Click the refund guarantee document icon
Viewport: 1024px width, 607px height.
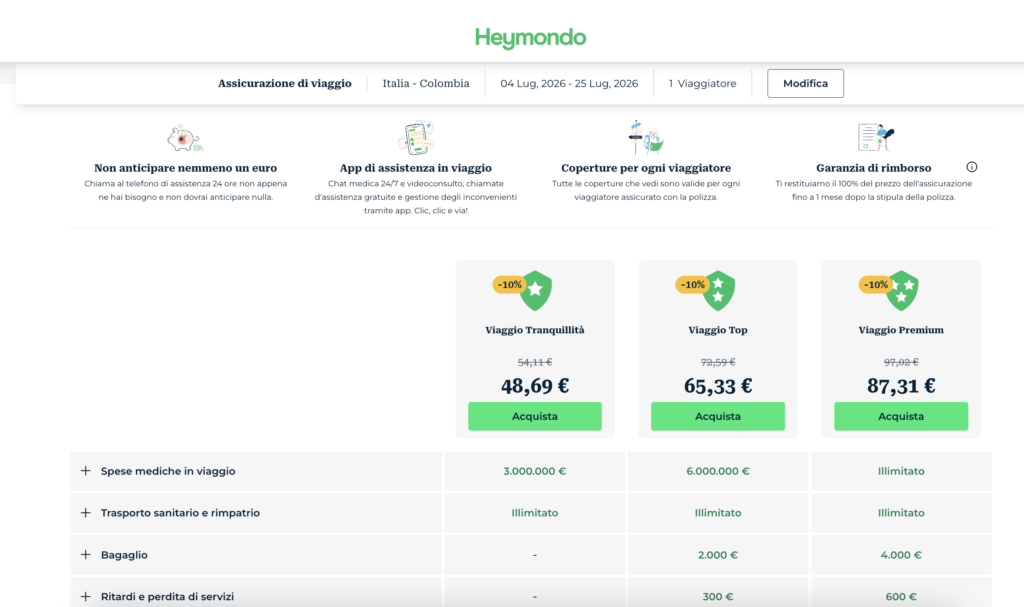pyautogui.click(x=875, y=137)
